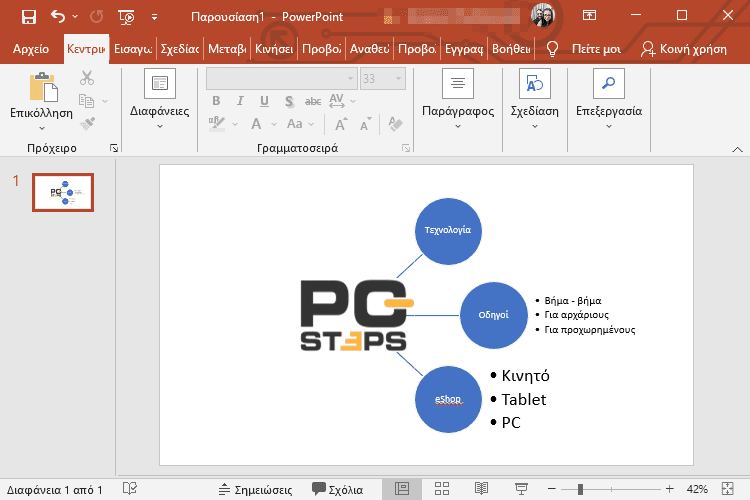This screenshot has height=500, width=750.
Task: Toggle Italic formatting
Action: 240,101
